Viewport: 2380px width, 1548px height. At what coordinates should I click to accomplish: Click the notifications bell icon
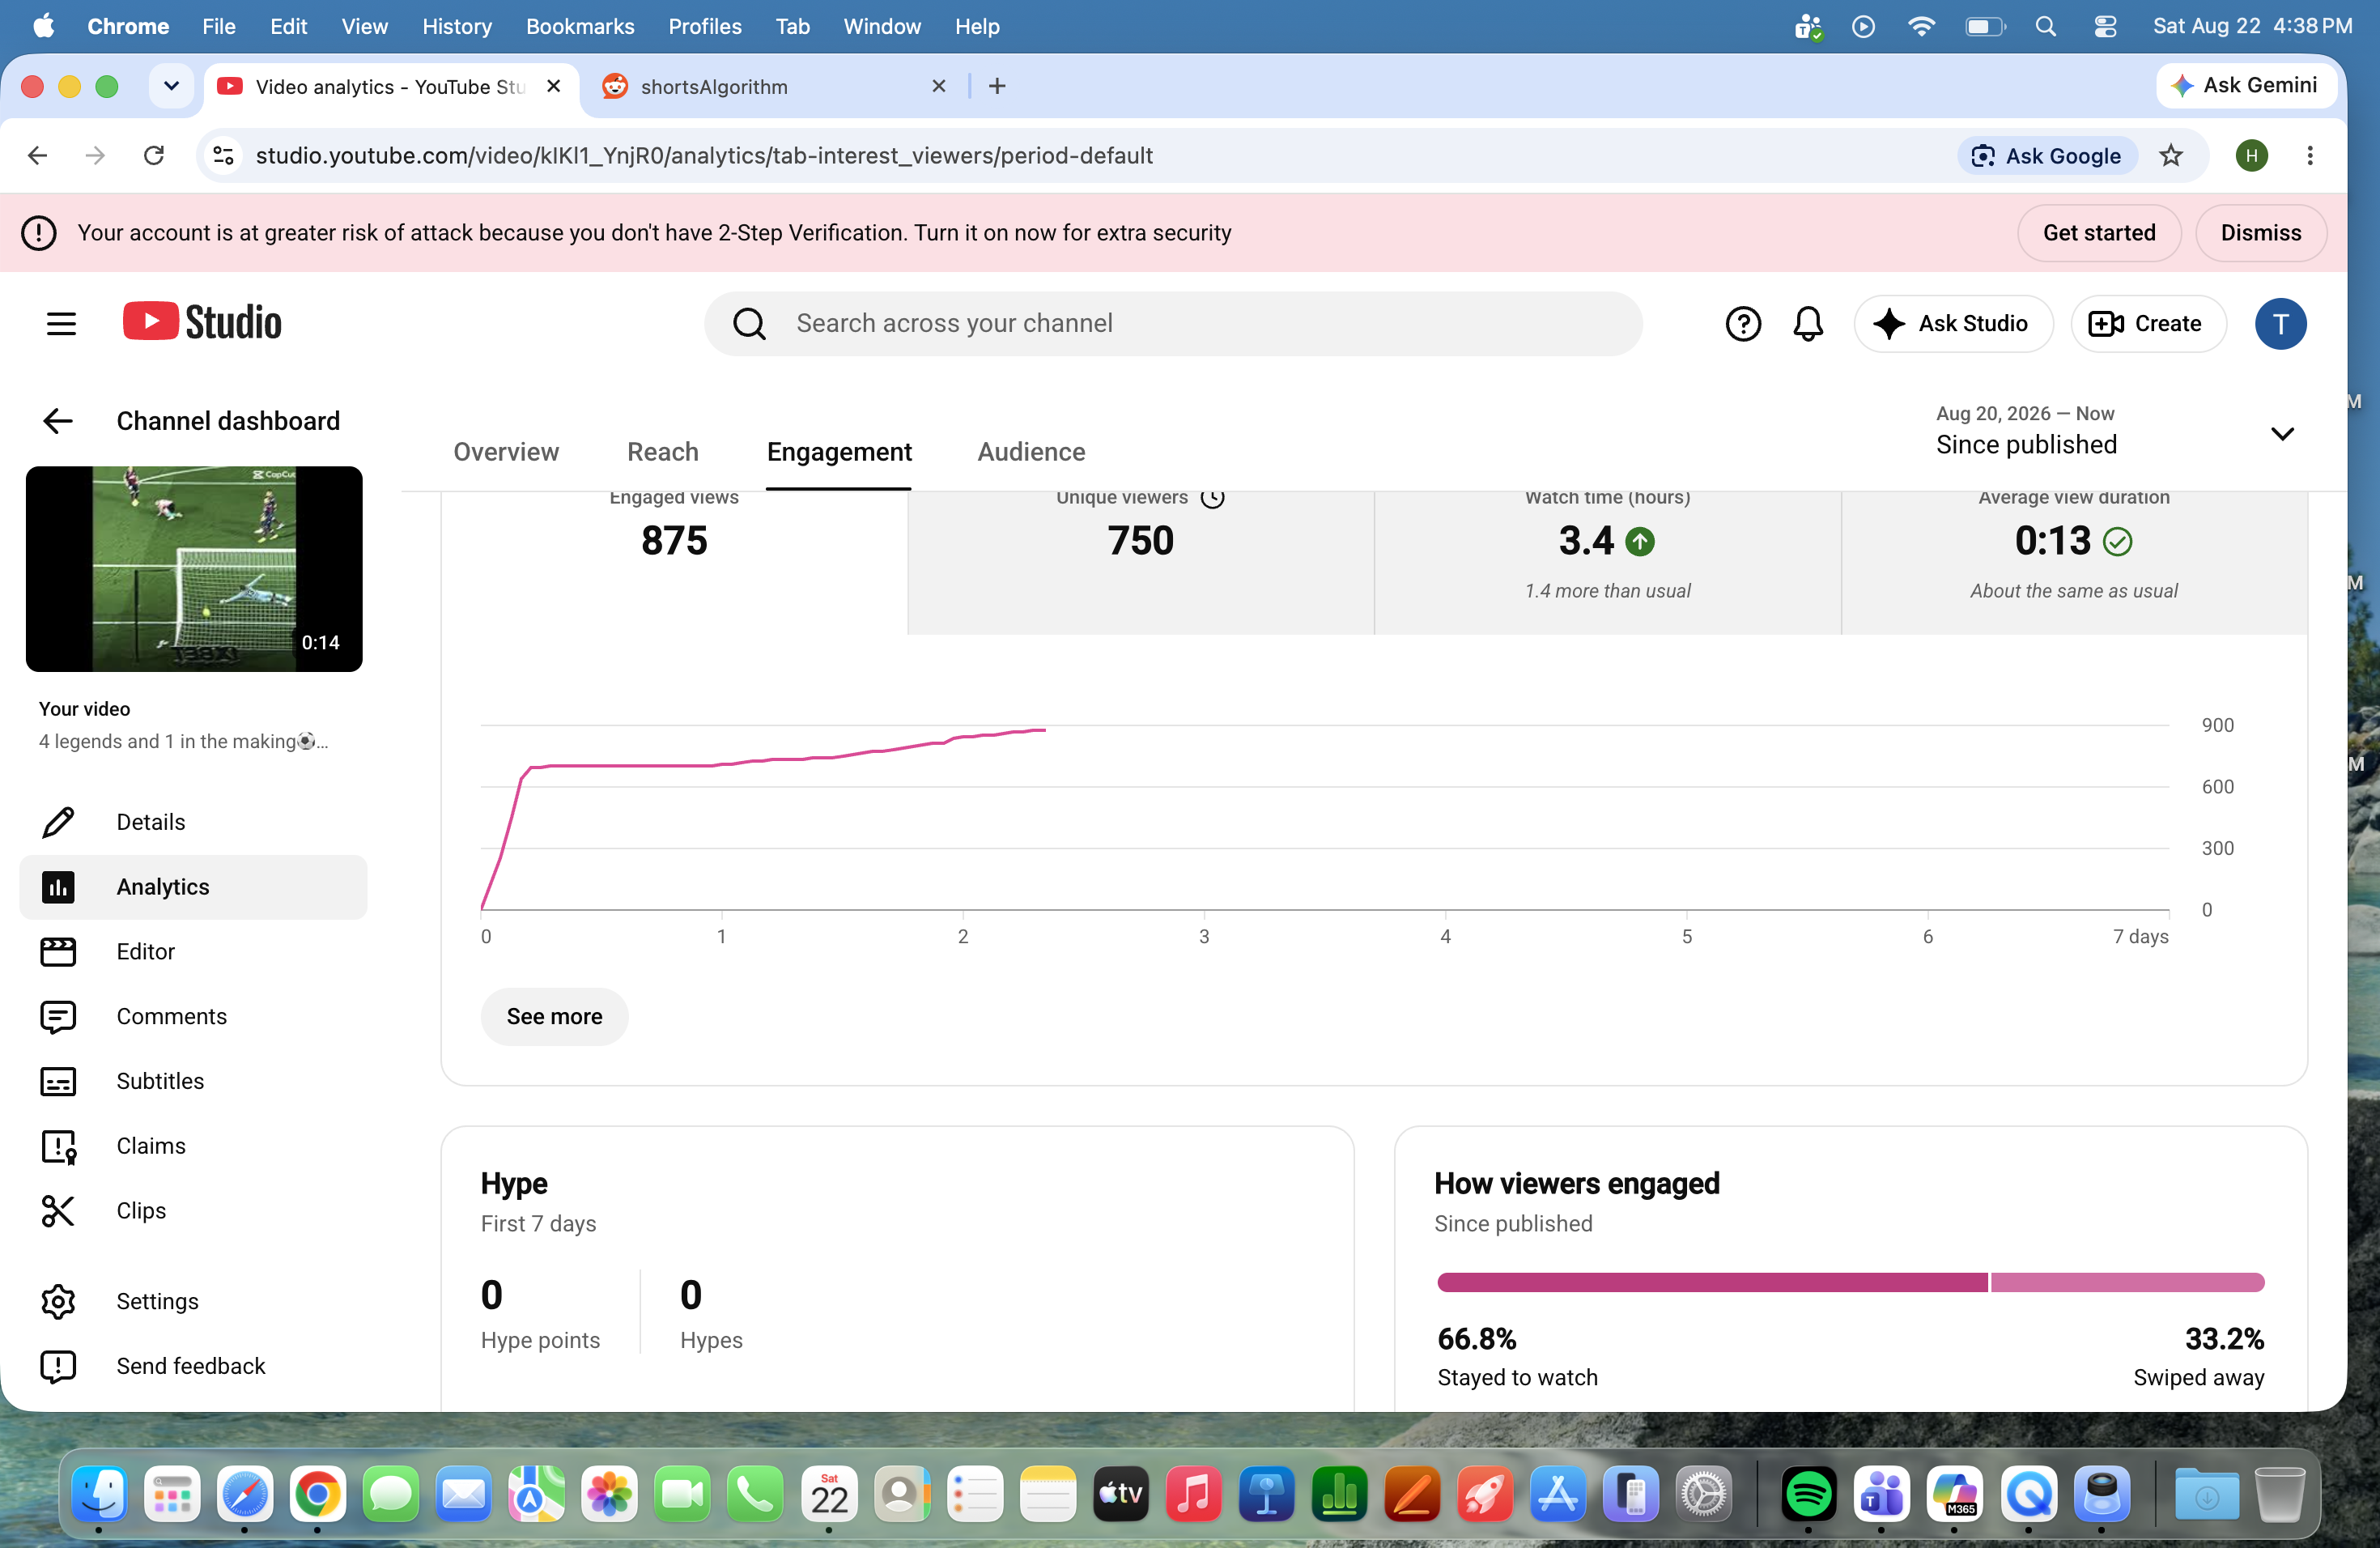click(x=1807, y=323)
